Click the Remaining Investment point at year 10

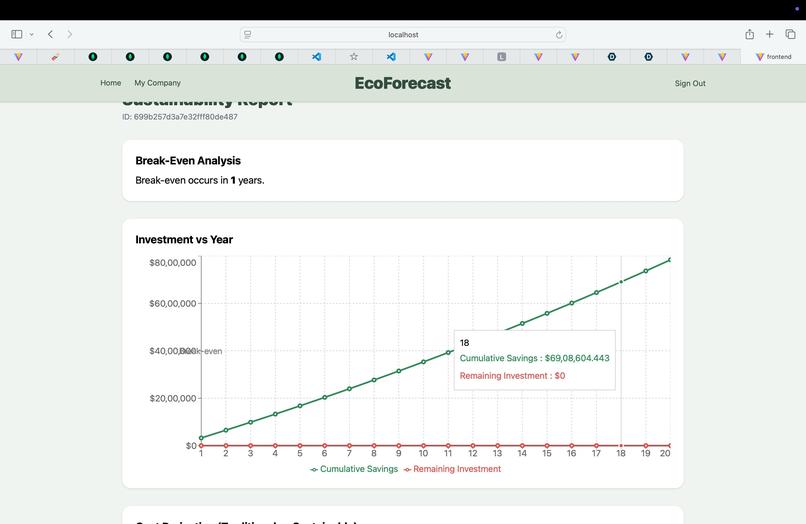coord(424,445)
